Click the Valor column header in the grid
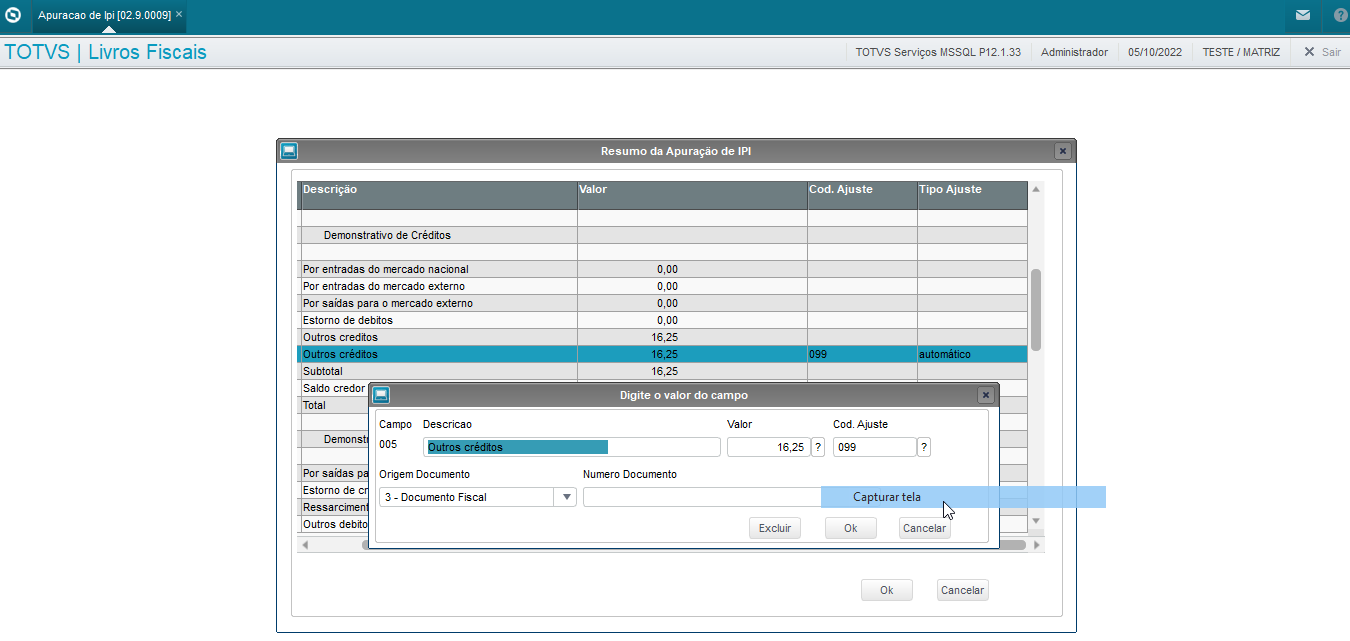The image size is (1350, 641). tap(692, 195)
